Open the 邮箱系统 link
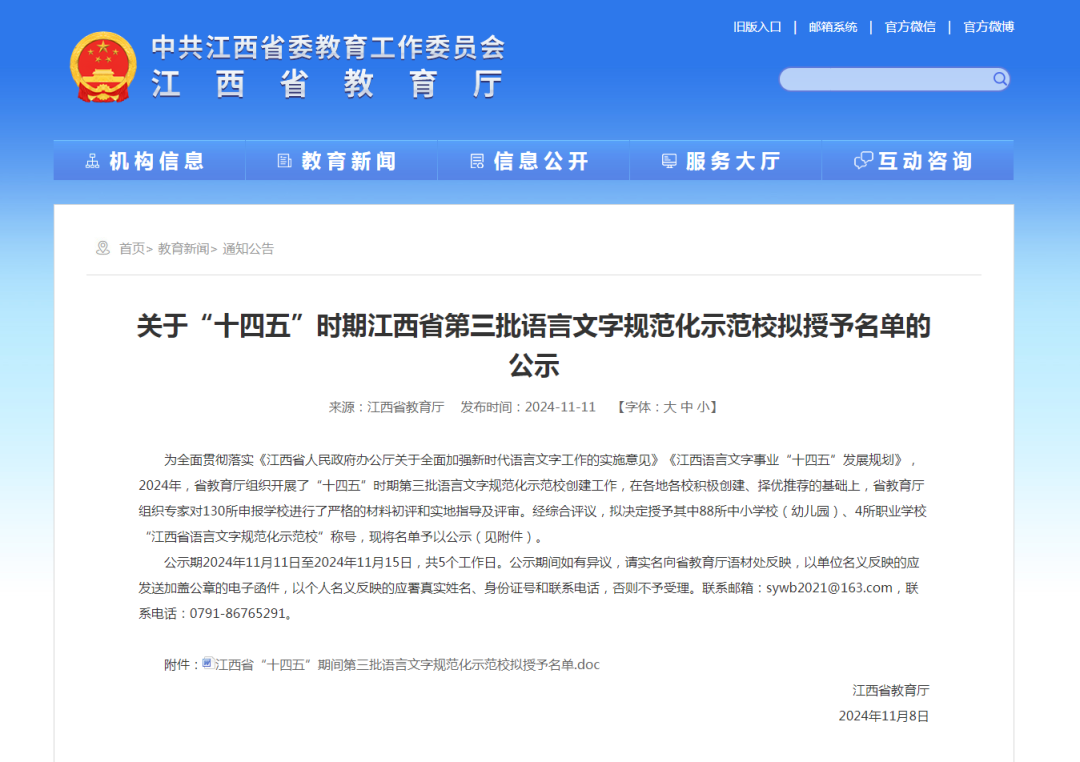The height and width of the screenshot is (762, 1080). point(833,27)
